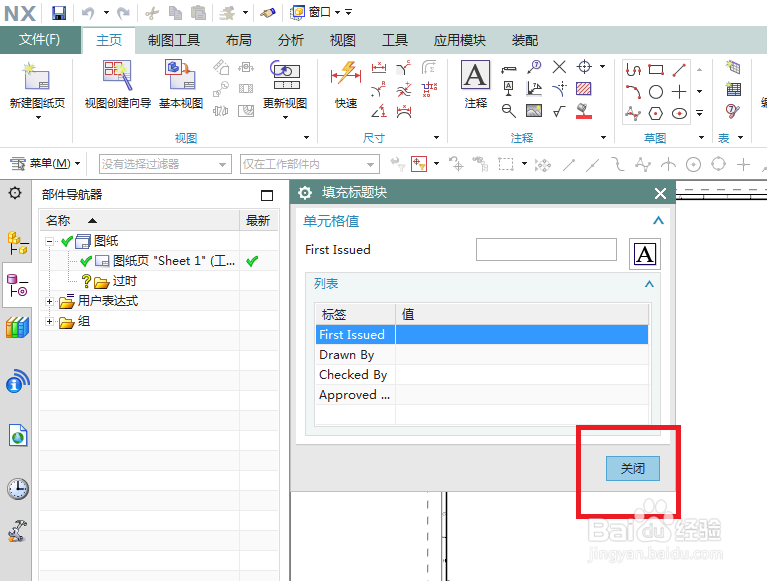Screen dimensions: 767x581
Task: Click the sketch point plus tool
Action: coord(679,91)
